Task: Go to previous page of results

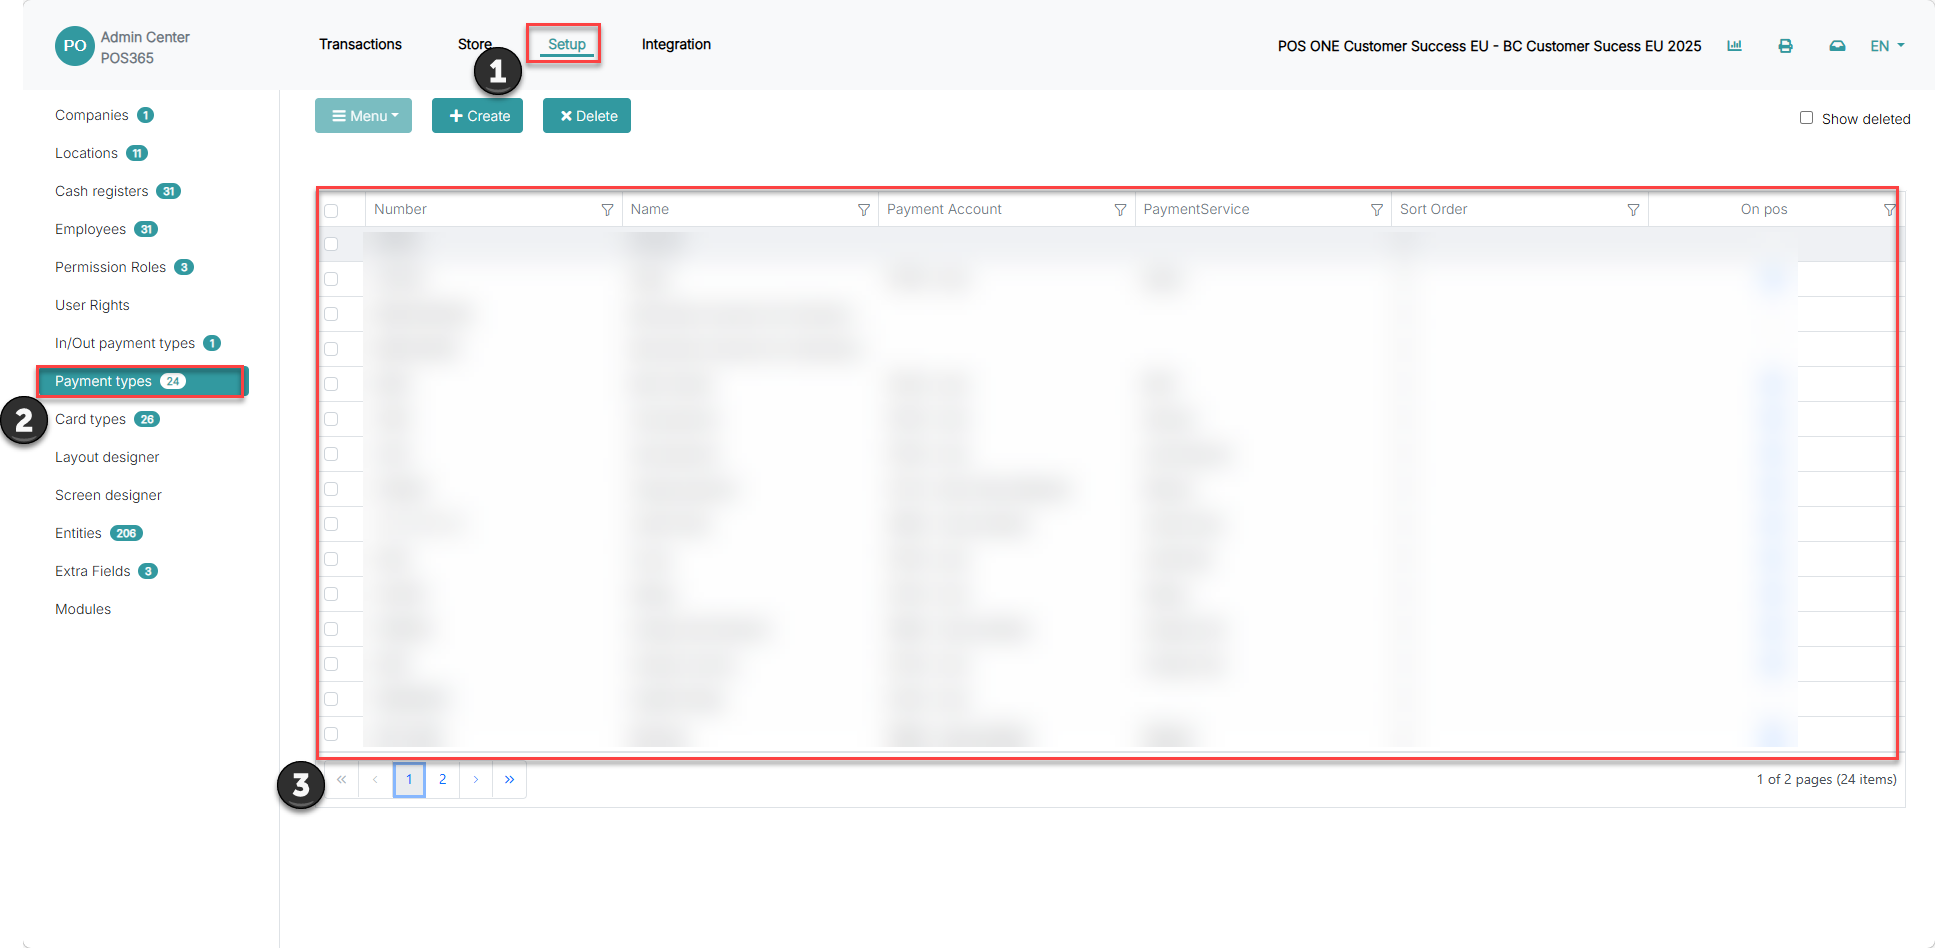Action: click(375, 780)
